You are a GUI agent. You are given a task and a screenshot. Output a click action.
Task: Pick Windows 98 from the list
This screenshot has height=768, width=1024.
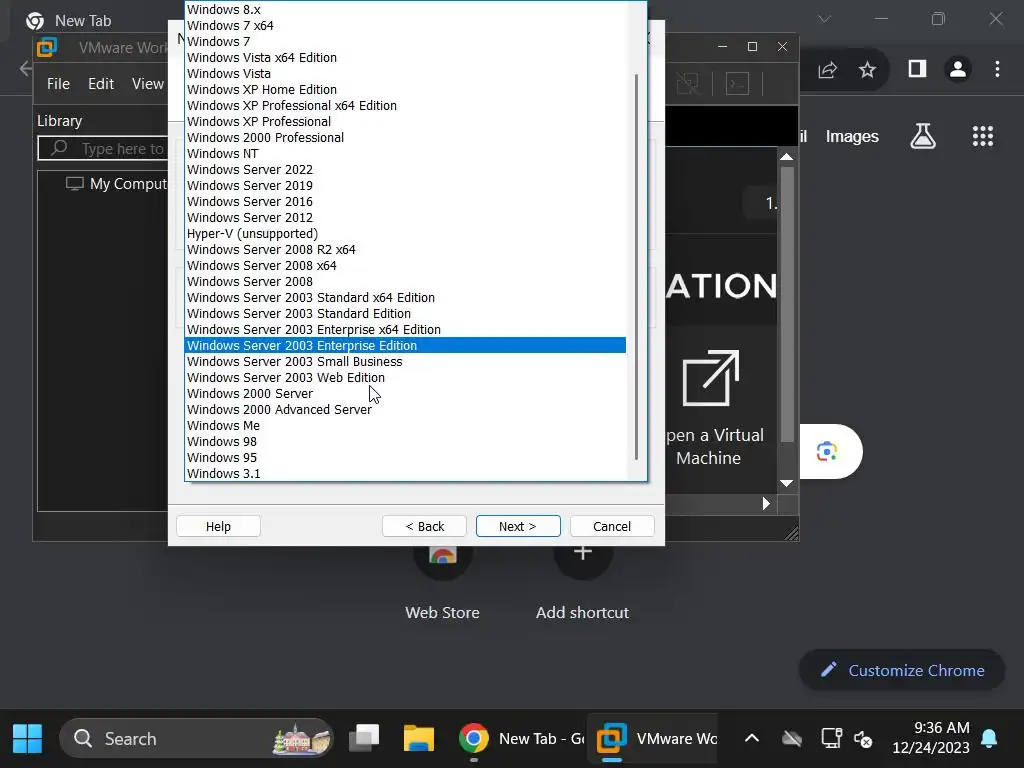click(406, 441)
